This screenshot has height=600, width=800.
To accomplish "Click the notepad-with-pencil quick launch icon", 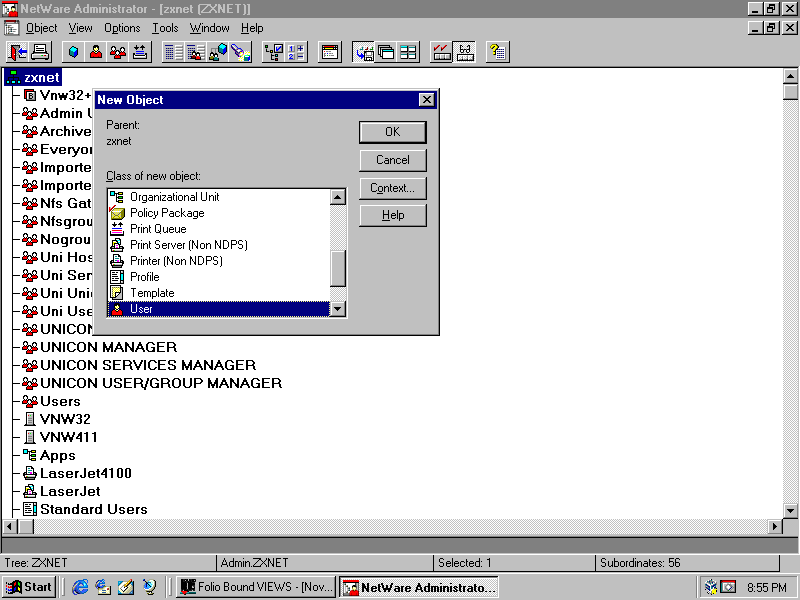I will coord(126,587).
